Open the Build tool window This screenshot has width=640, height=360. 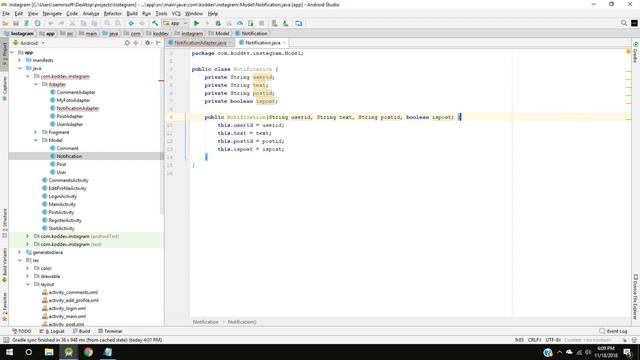click(81, 331)
